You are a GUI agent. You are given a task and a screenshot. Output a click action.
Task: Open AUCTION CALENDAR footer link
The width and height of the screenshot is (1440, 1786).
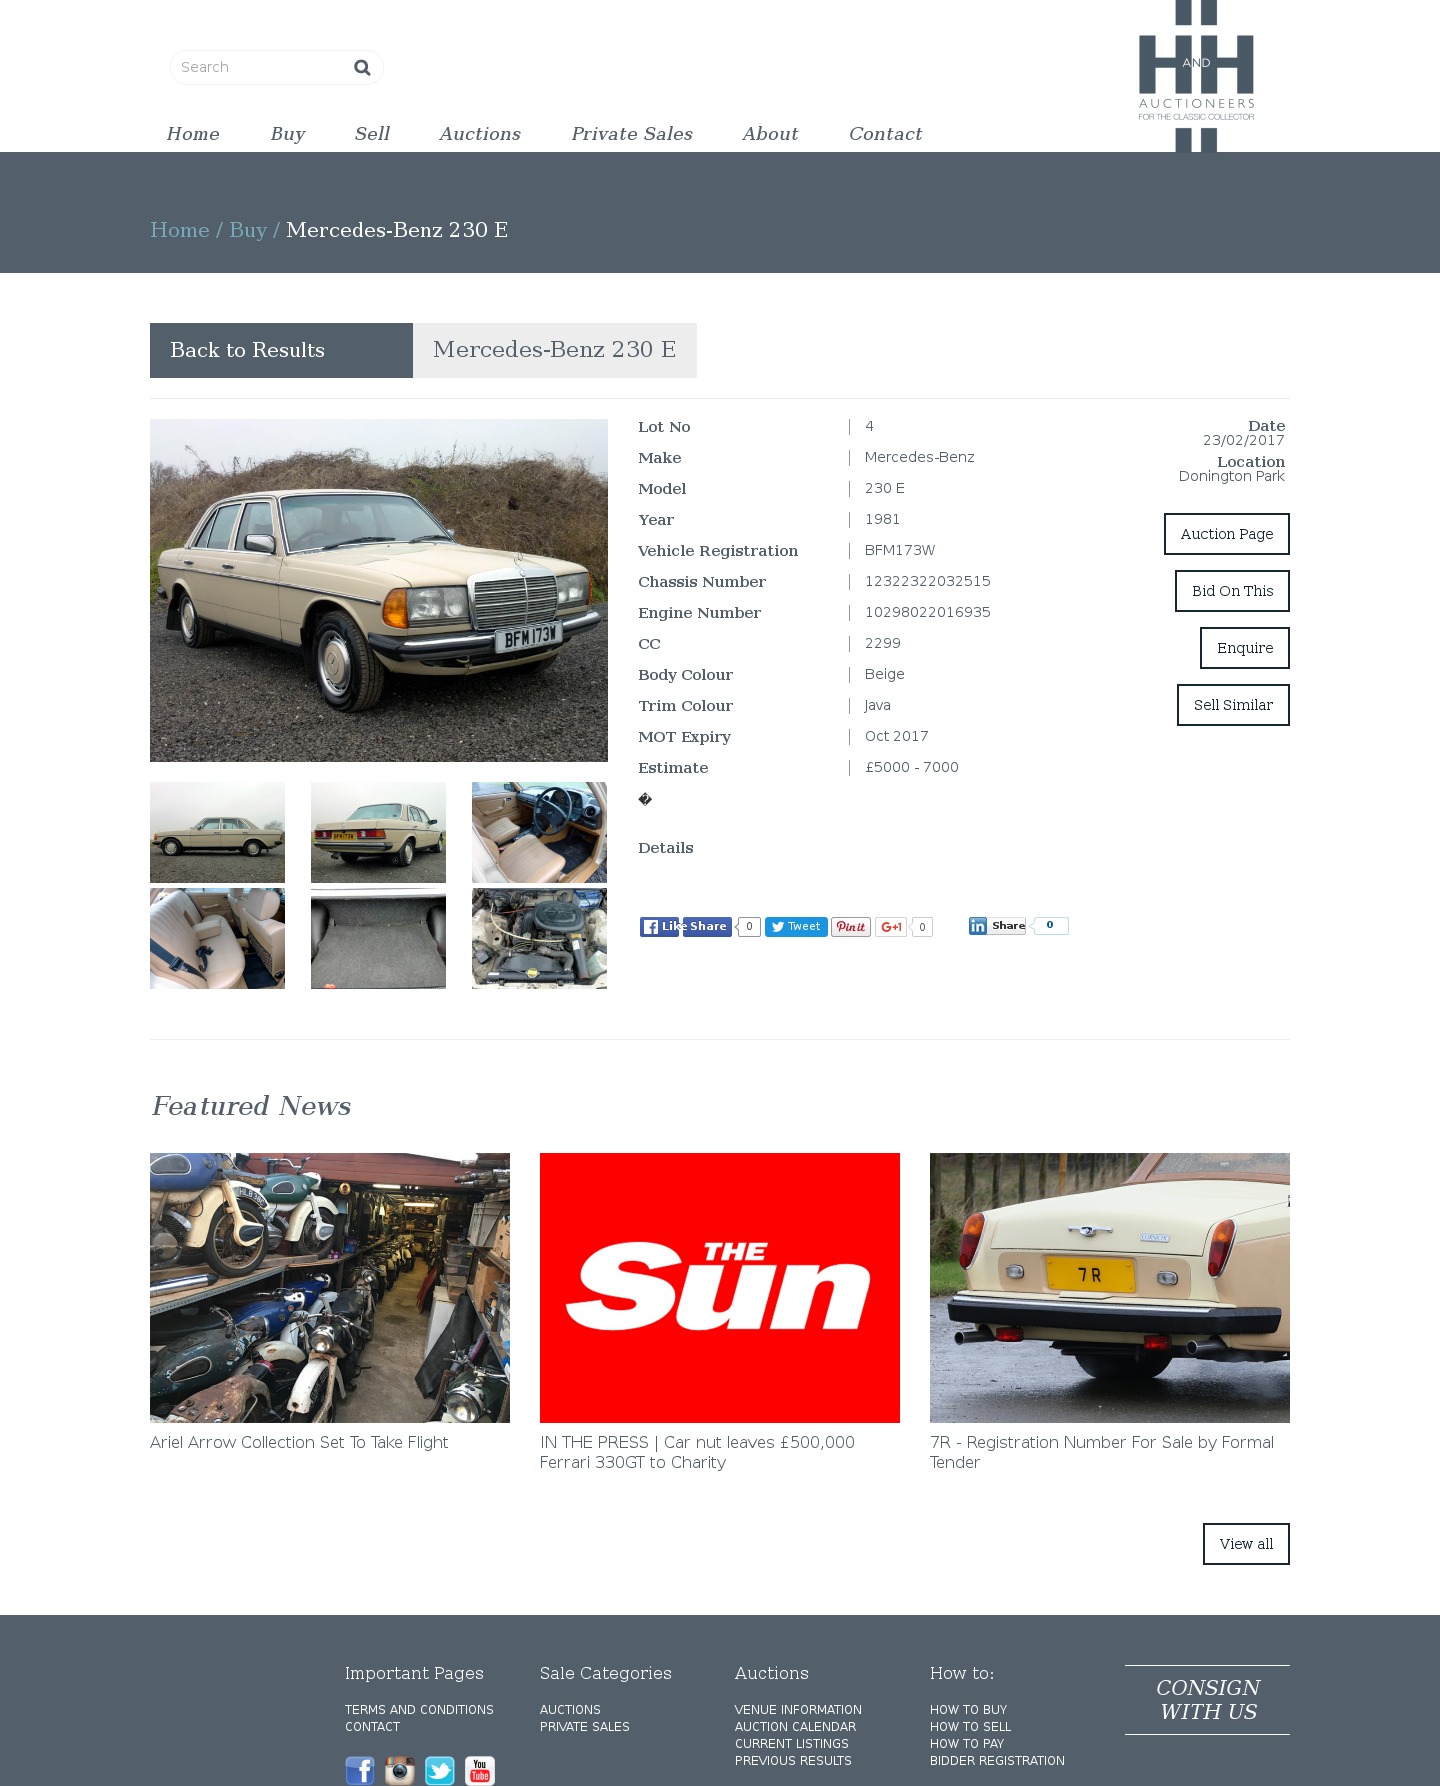click(795, 1727)
